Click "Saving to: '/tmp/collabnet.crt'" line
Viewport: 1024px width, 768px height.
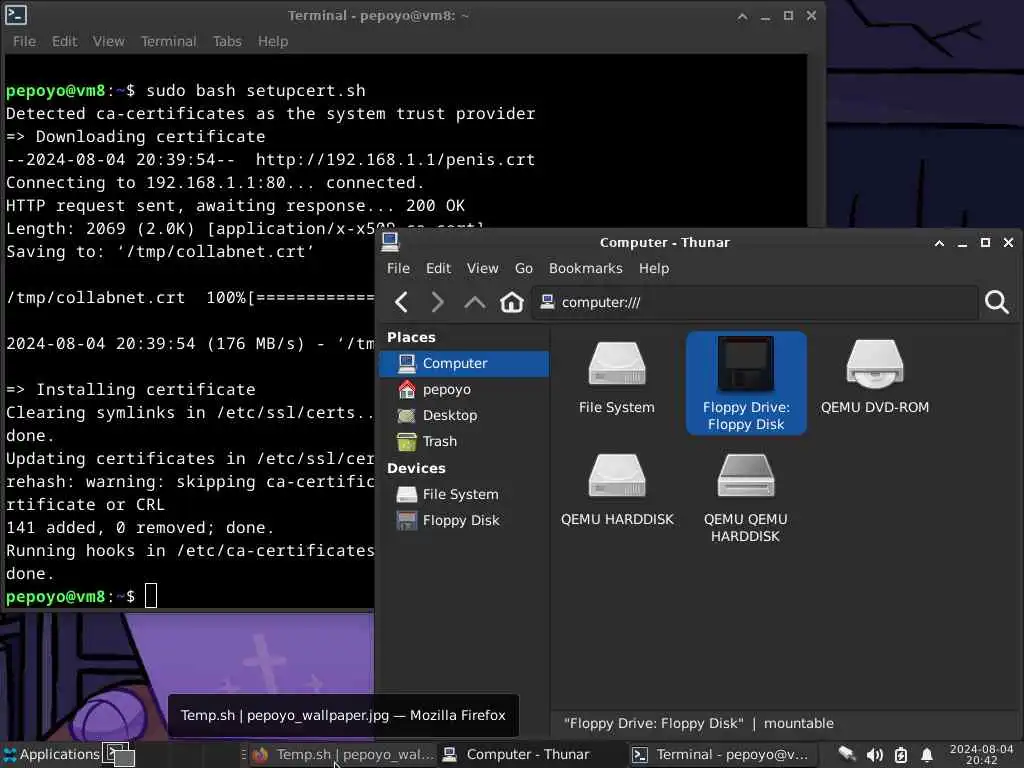[x=160, y=252]
